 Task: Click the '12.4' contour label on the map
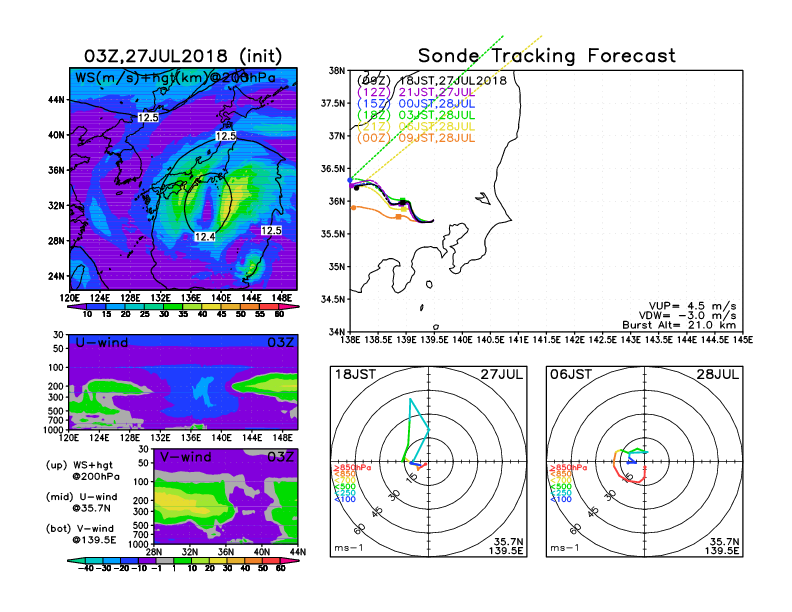[x=205, y=237]
